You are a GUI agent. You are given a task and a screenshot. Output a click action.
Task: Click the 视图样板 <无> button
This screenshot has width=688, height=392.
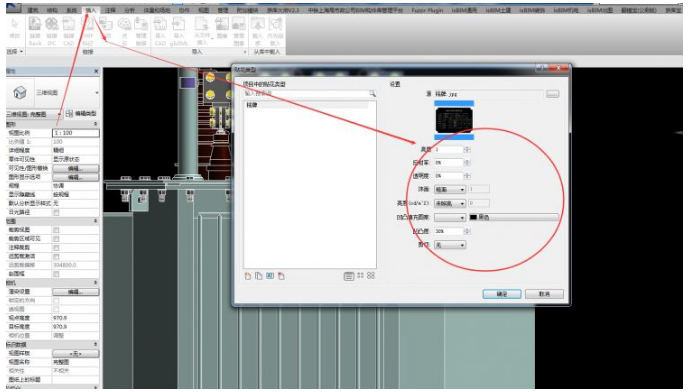click(x=75, y=353)
